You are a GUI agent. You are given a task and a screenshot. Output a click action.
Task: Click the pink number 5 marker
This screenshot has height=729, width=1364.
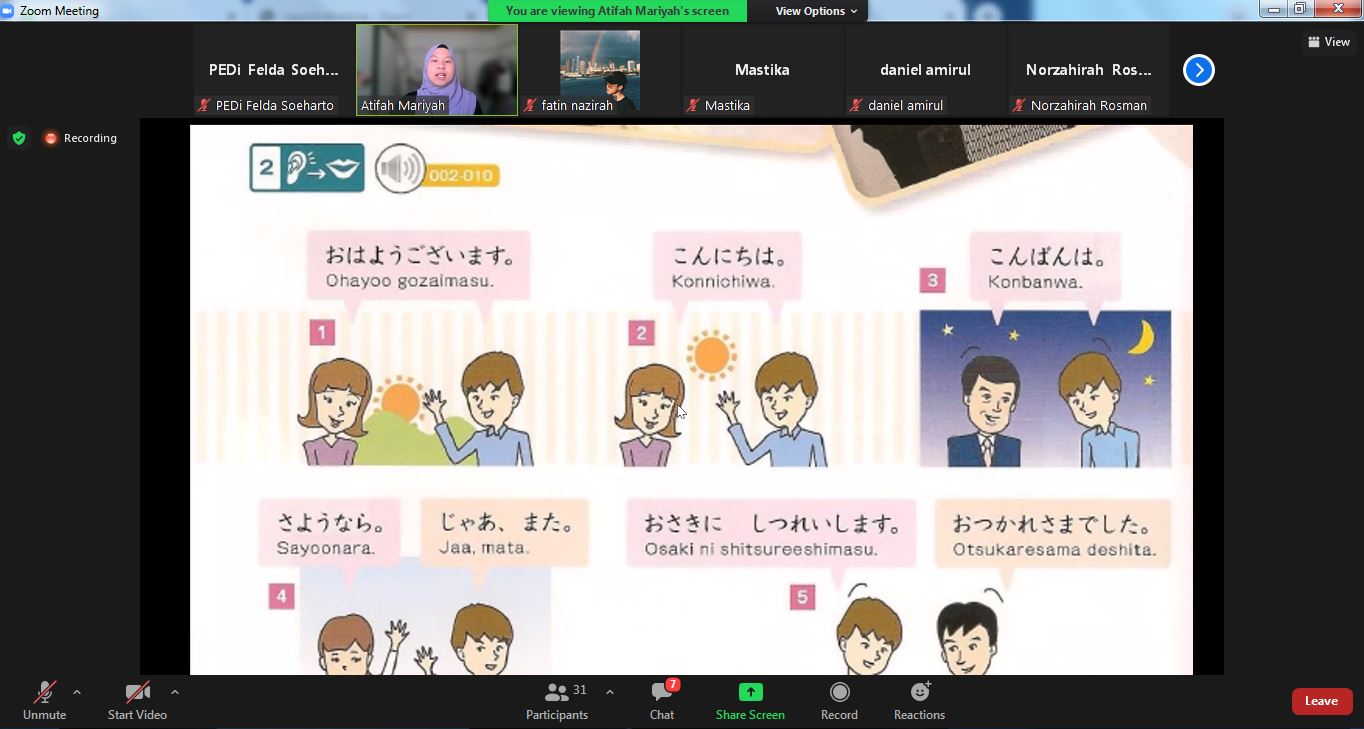(802, 597)
